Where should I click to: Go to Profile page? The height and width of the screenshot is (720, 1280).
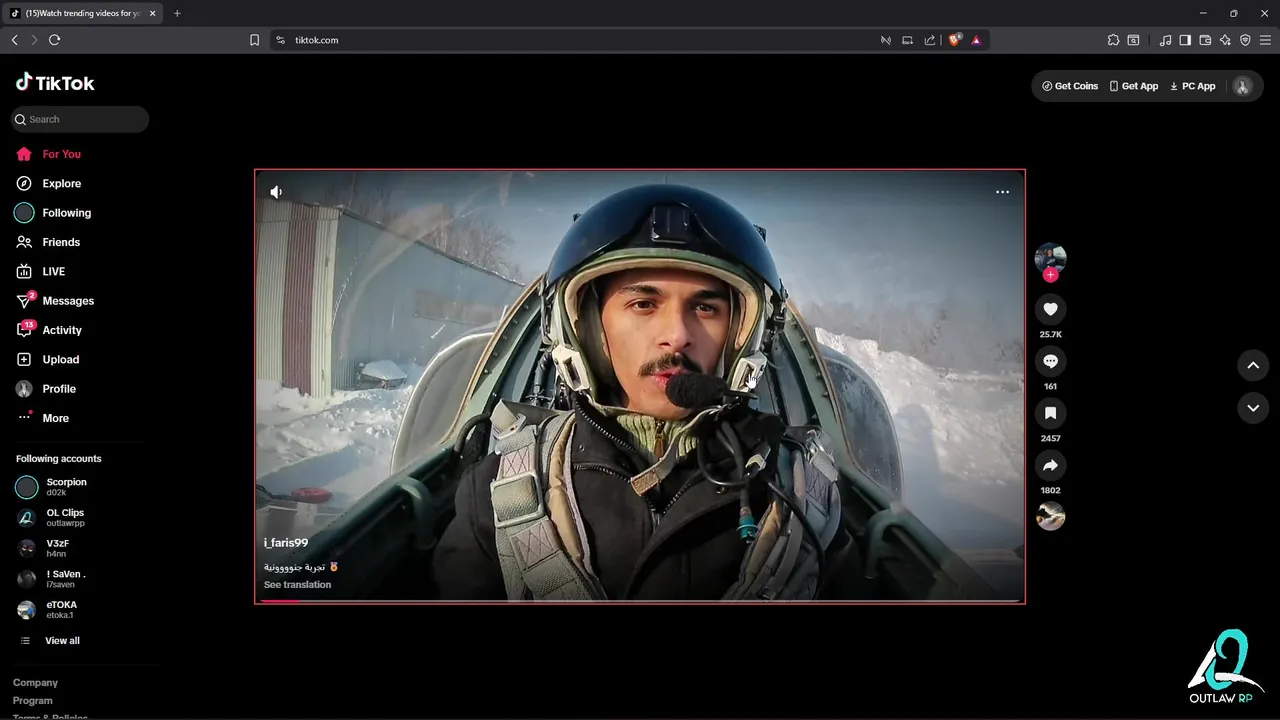click(x=46, y=389)
